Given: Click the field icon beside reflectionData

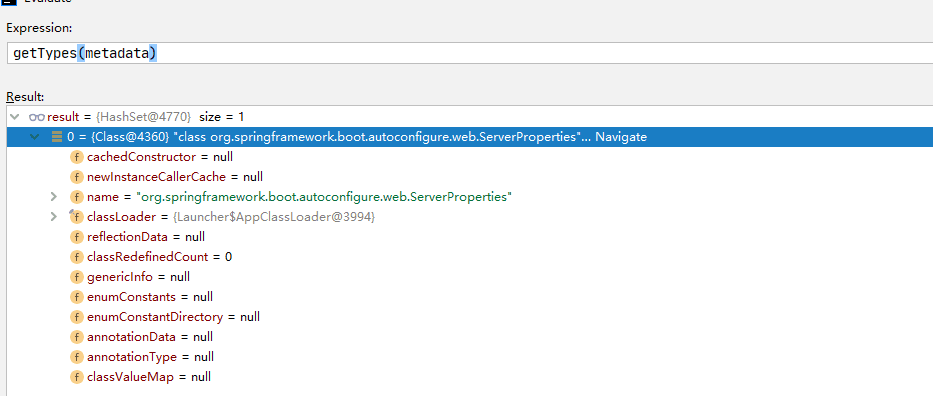Looking at the screenshot, I should pyautogui.click(x=77, y=237).
